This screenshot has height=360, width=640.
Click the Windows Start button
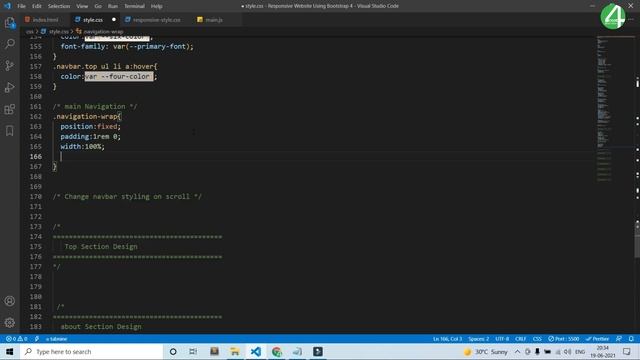(9, 351)
